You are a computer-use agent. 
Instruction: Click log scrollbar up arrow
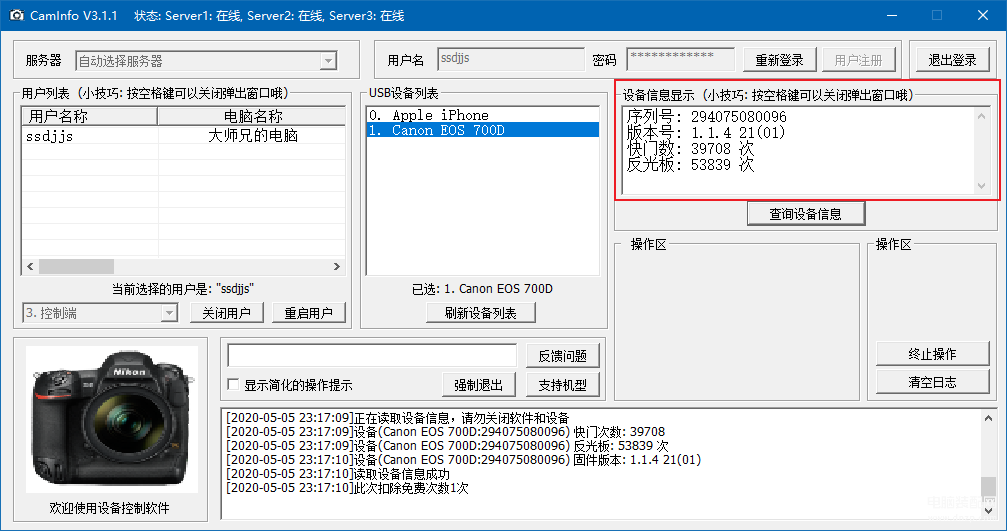(988, 418)
